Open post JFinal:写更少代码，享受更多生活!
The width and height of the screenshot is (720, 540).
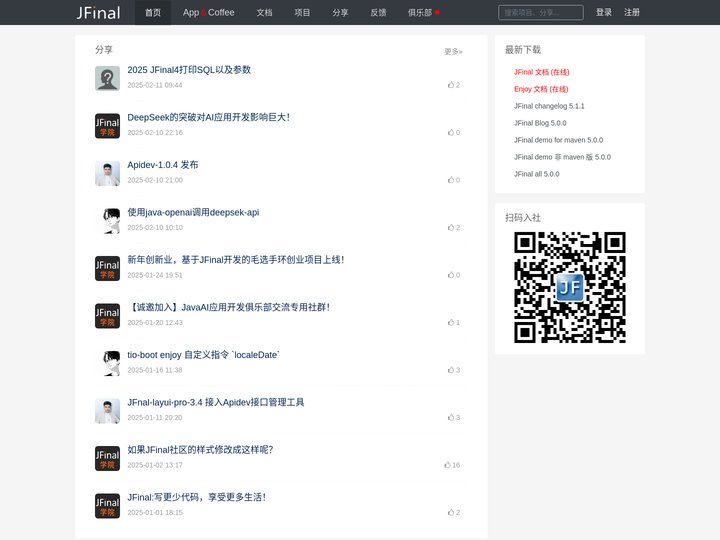click(x=197, y=497)
